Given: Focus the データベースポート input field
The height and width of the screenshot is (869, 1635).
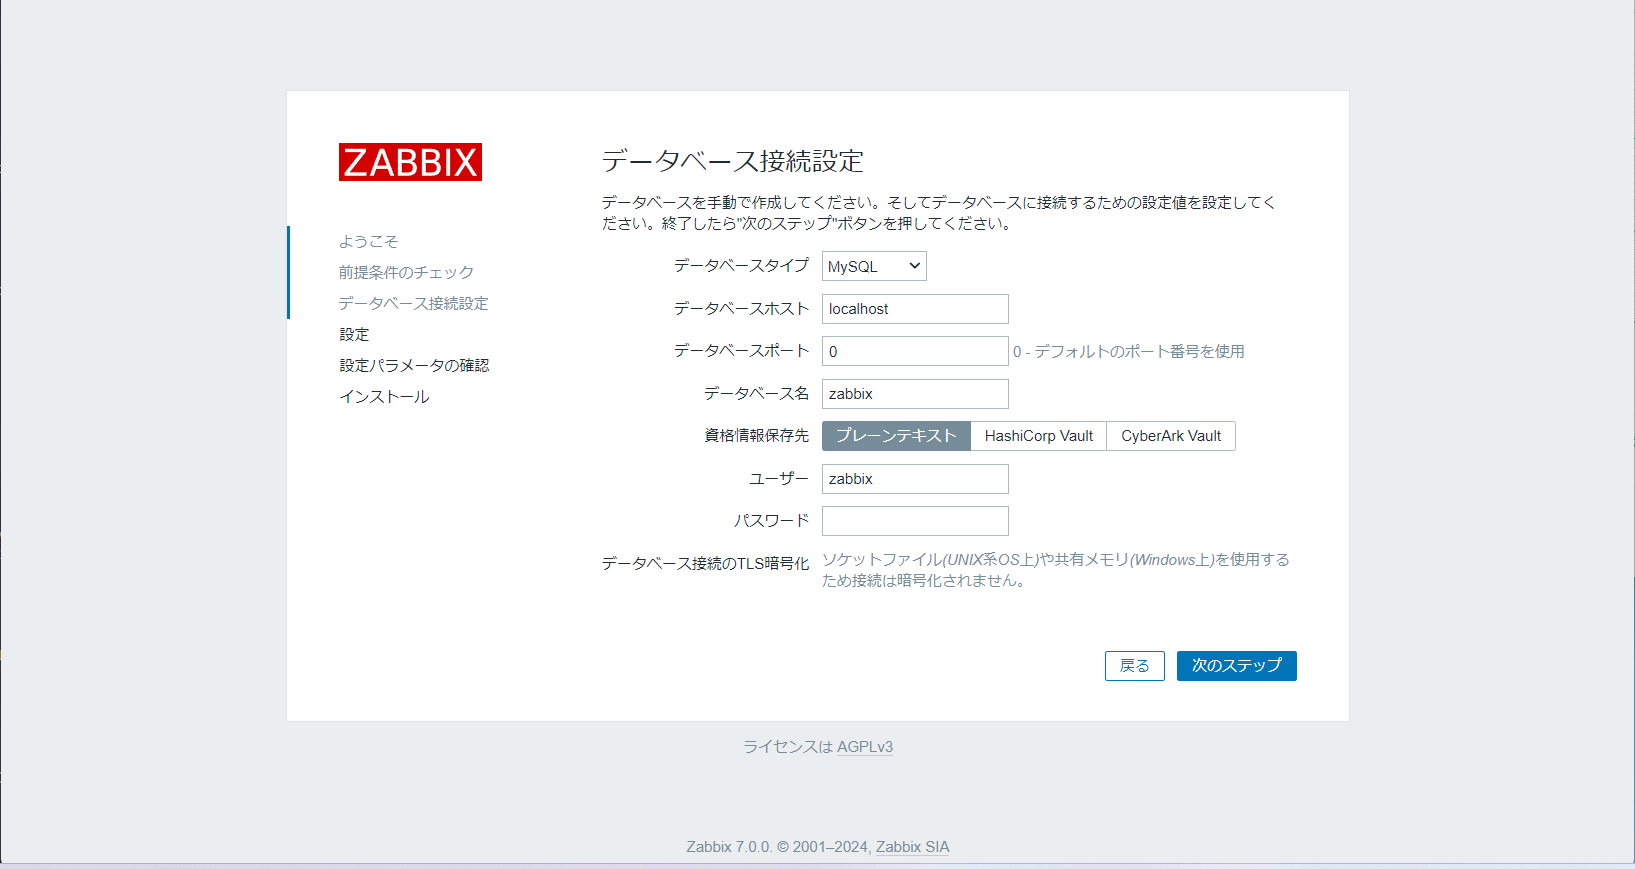Looking at the screenshot, I should tap(914, 351).
